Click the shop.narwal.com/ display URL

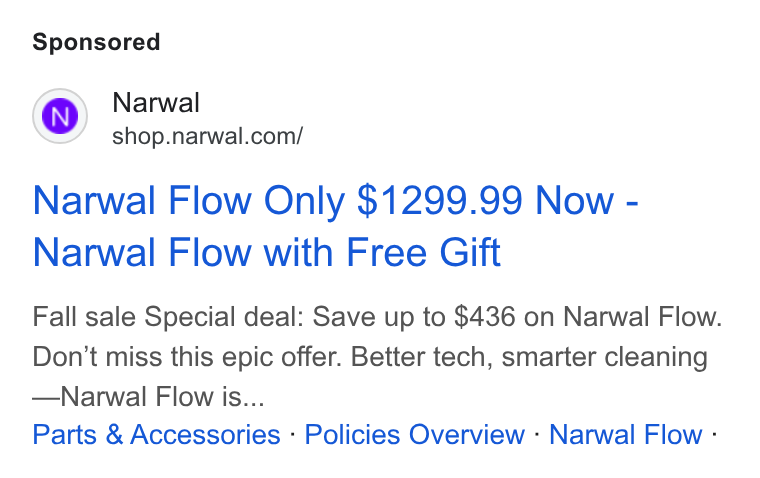coord(207,136)
